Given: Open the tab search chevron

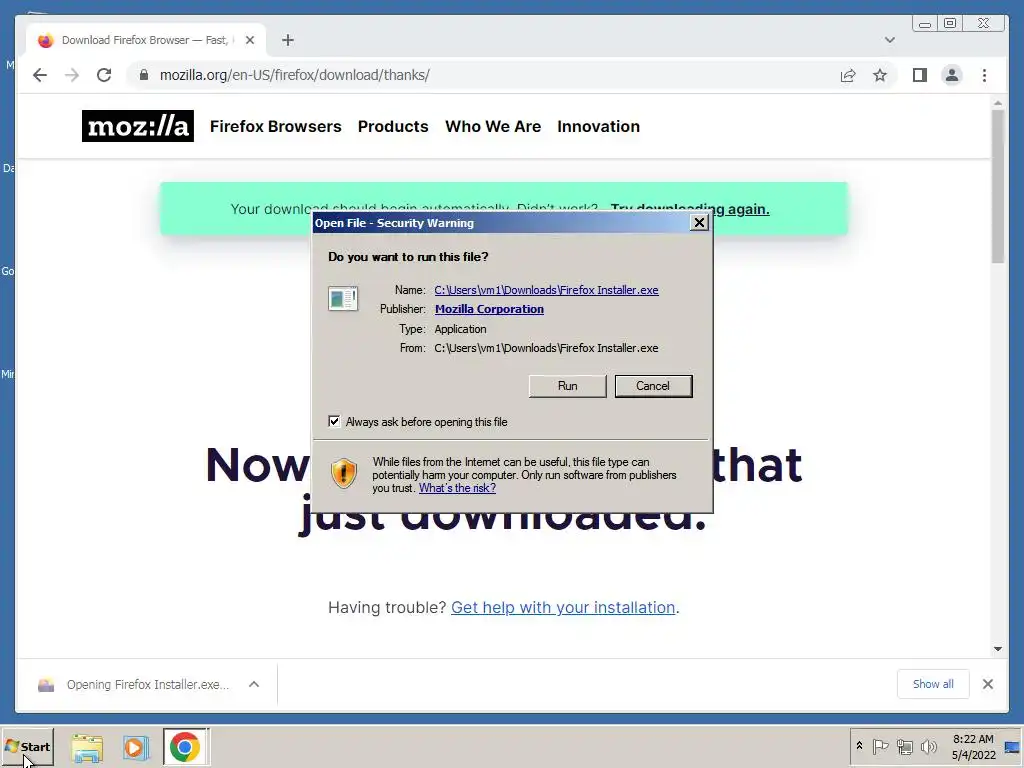Looking at the screenshot, I should (889, 40).
